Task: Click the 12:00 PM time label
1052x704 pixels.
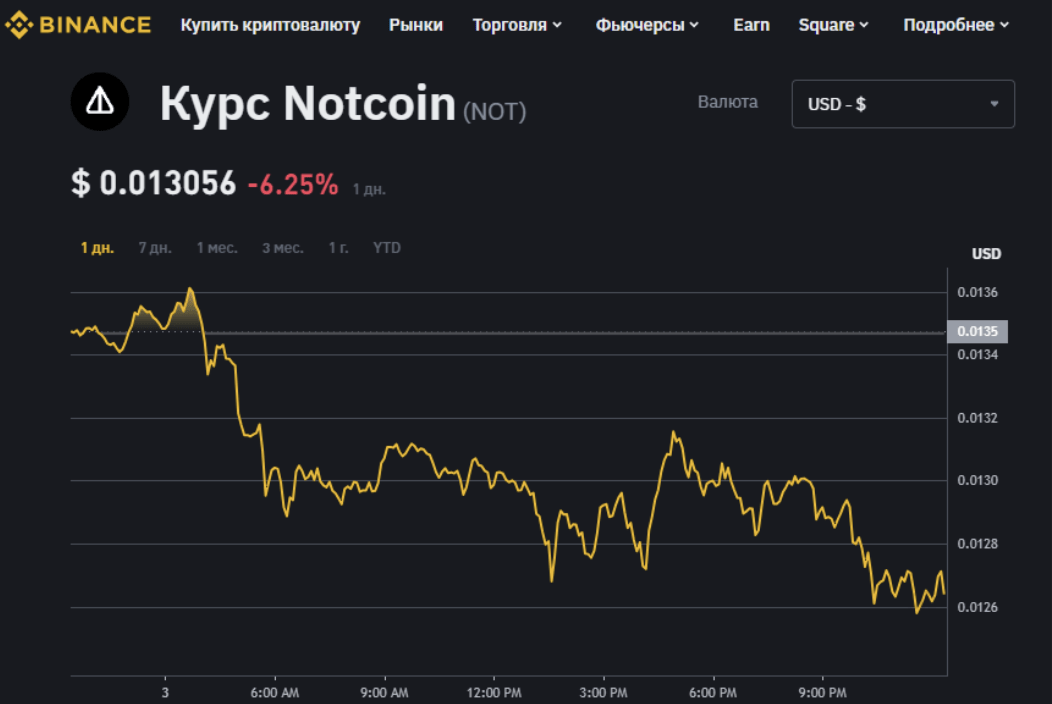Action: click(x=494, y=693)
